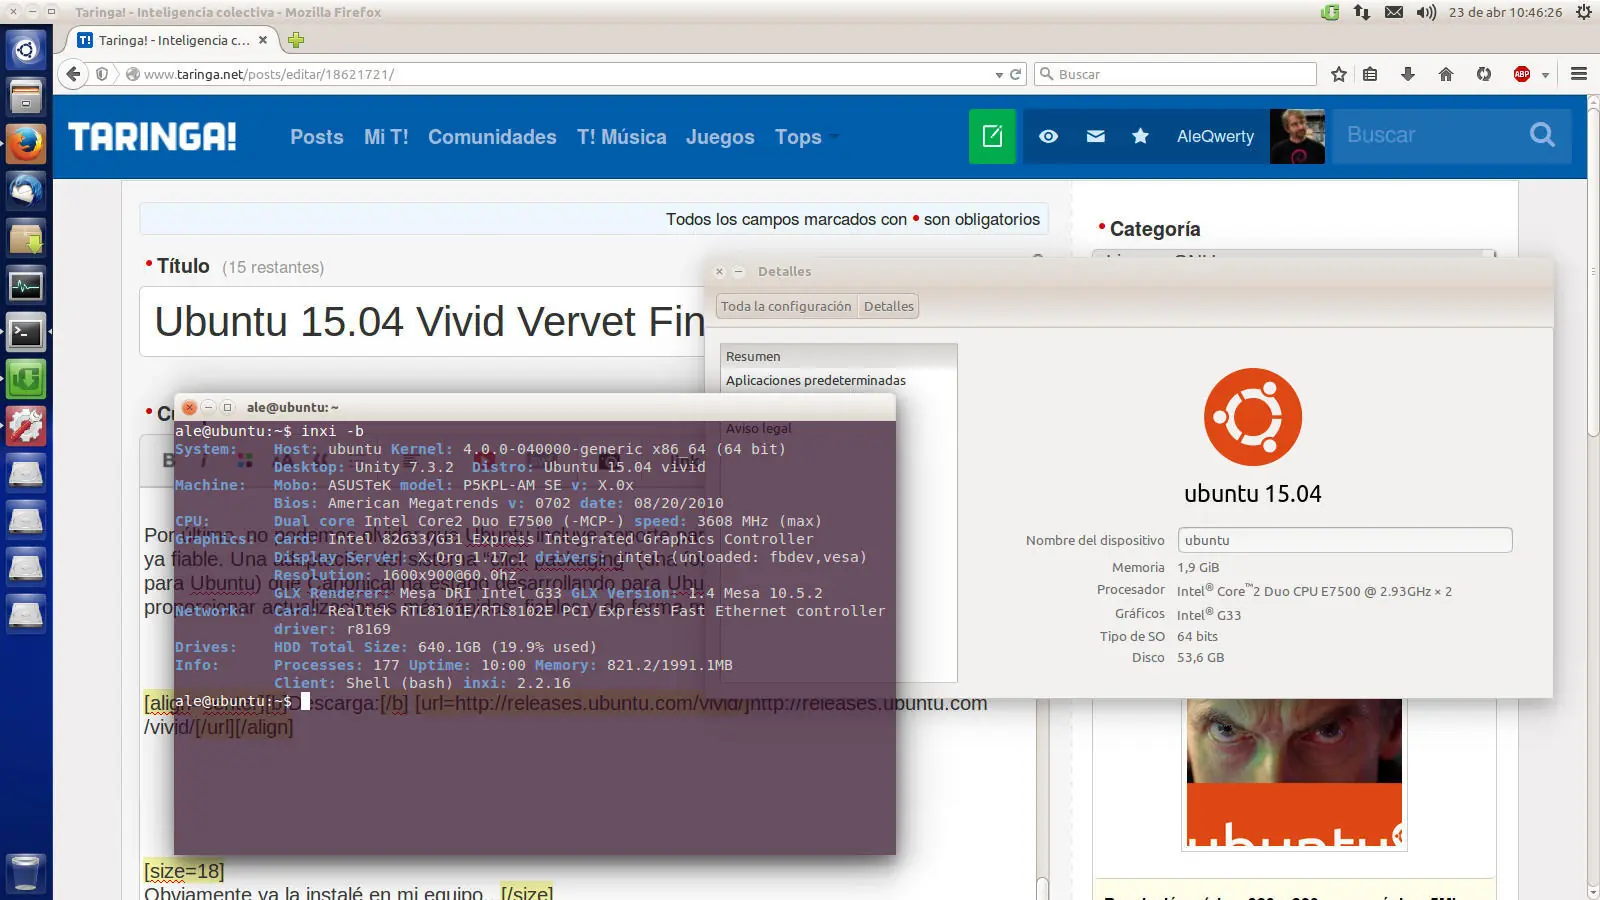Expand the URL bar history dropdown
Screen dimensions: 1600x900
pos(998,75)
